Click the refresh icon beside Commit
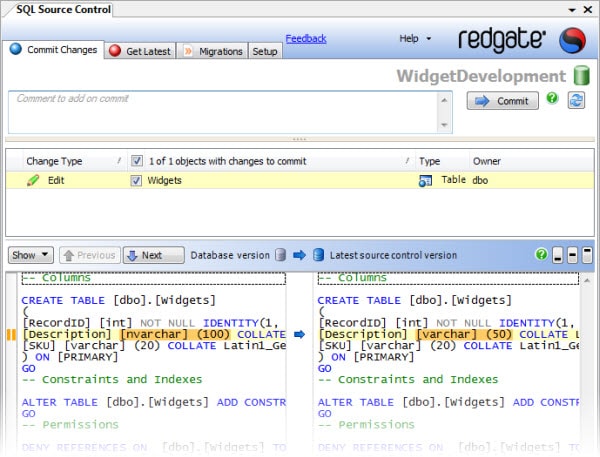The height and width of the screenshot is (457, 600). coord(576,100)
